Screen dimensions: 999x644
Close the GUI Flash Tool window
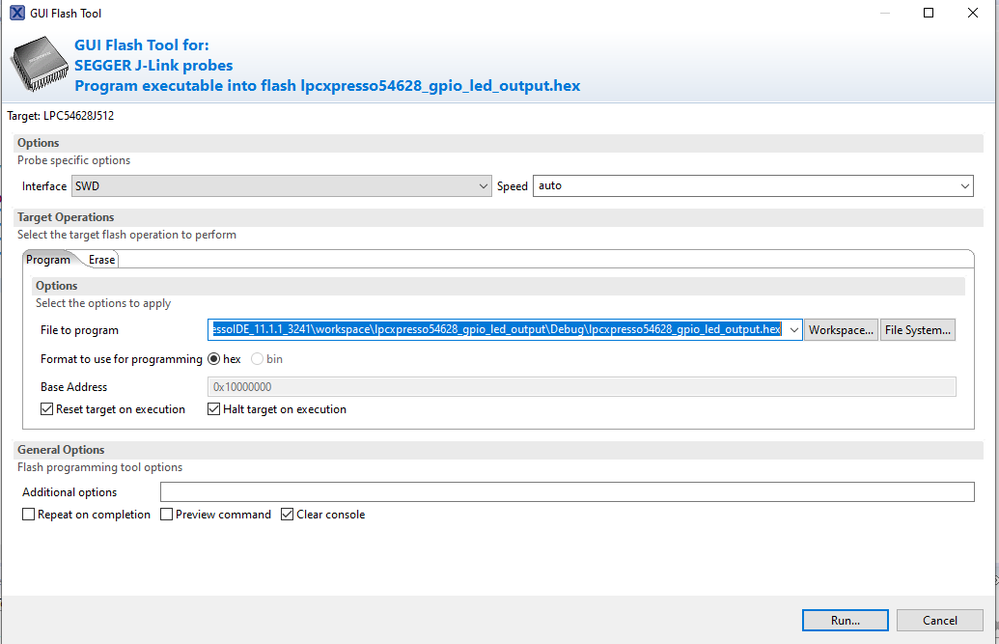972,13
